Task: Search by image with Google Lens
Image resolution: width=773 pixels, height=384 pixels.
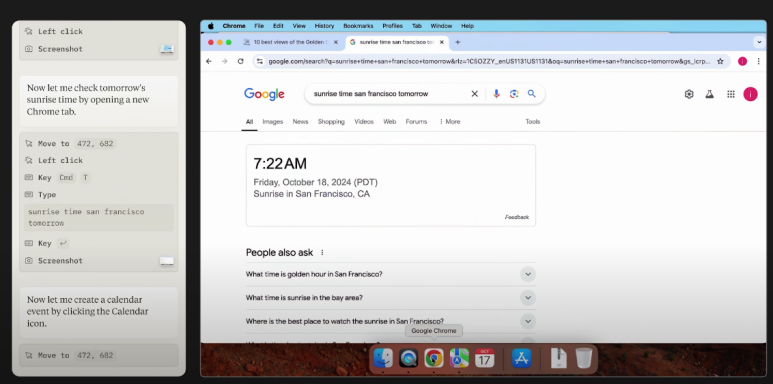Action: coord(514,94)
